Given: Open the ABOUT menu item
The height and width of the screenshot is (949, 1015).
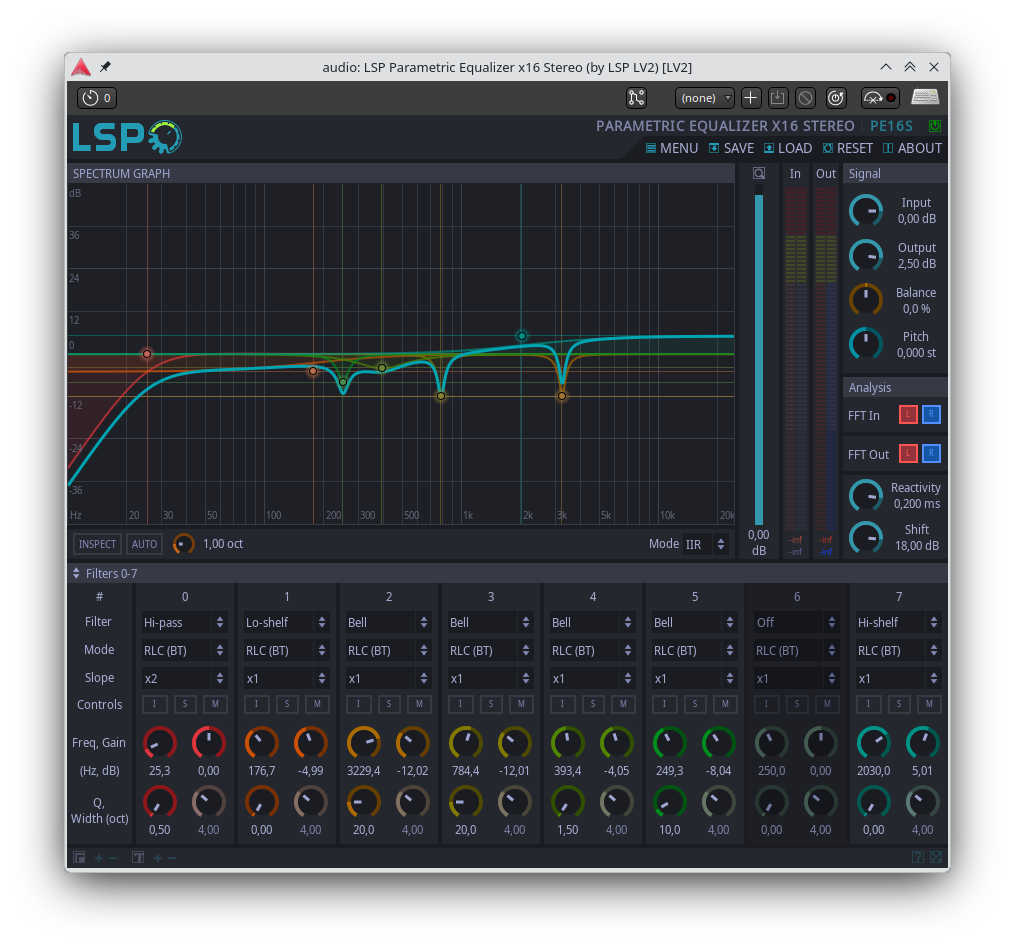Looking at the screenshot, I should point(912,148).
